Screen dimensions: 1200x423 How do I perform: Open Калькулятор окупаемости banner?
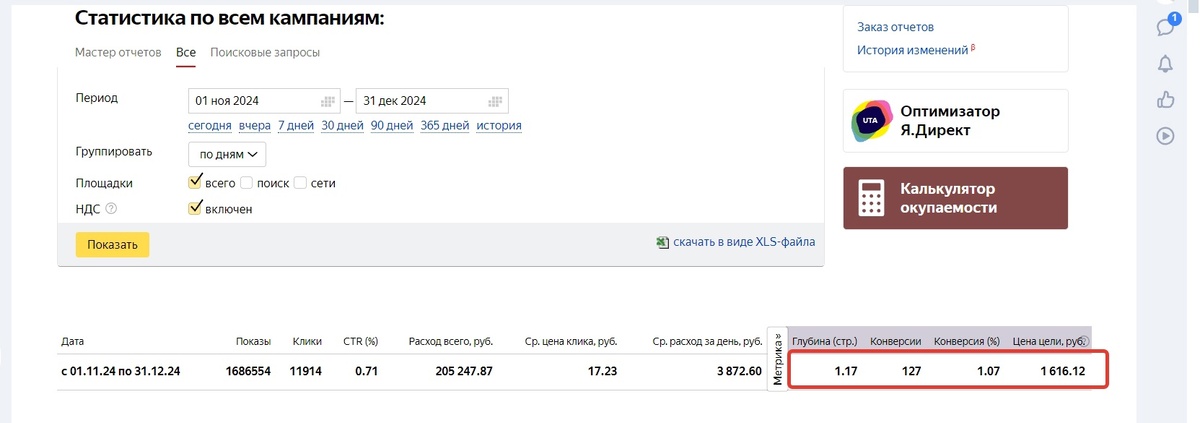955,198
